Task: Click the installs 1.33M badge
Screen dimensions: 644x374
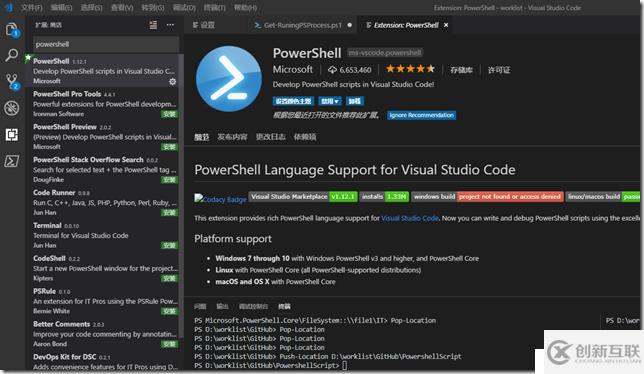Action: [384, 197]
